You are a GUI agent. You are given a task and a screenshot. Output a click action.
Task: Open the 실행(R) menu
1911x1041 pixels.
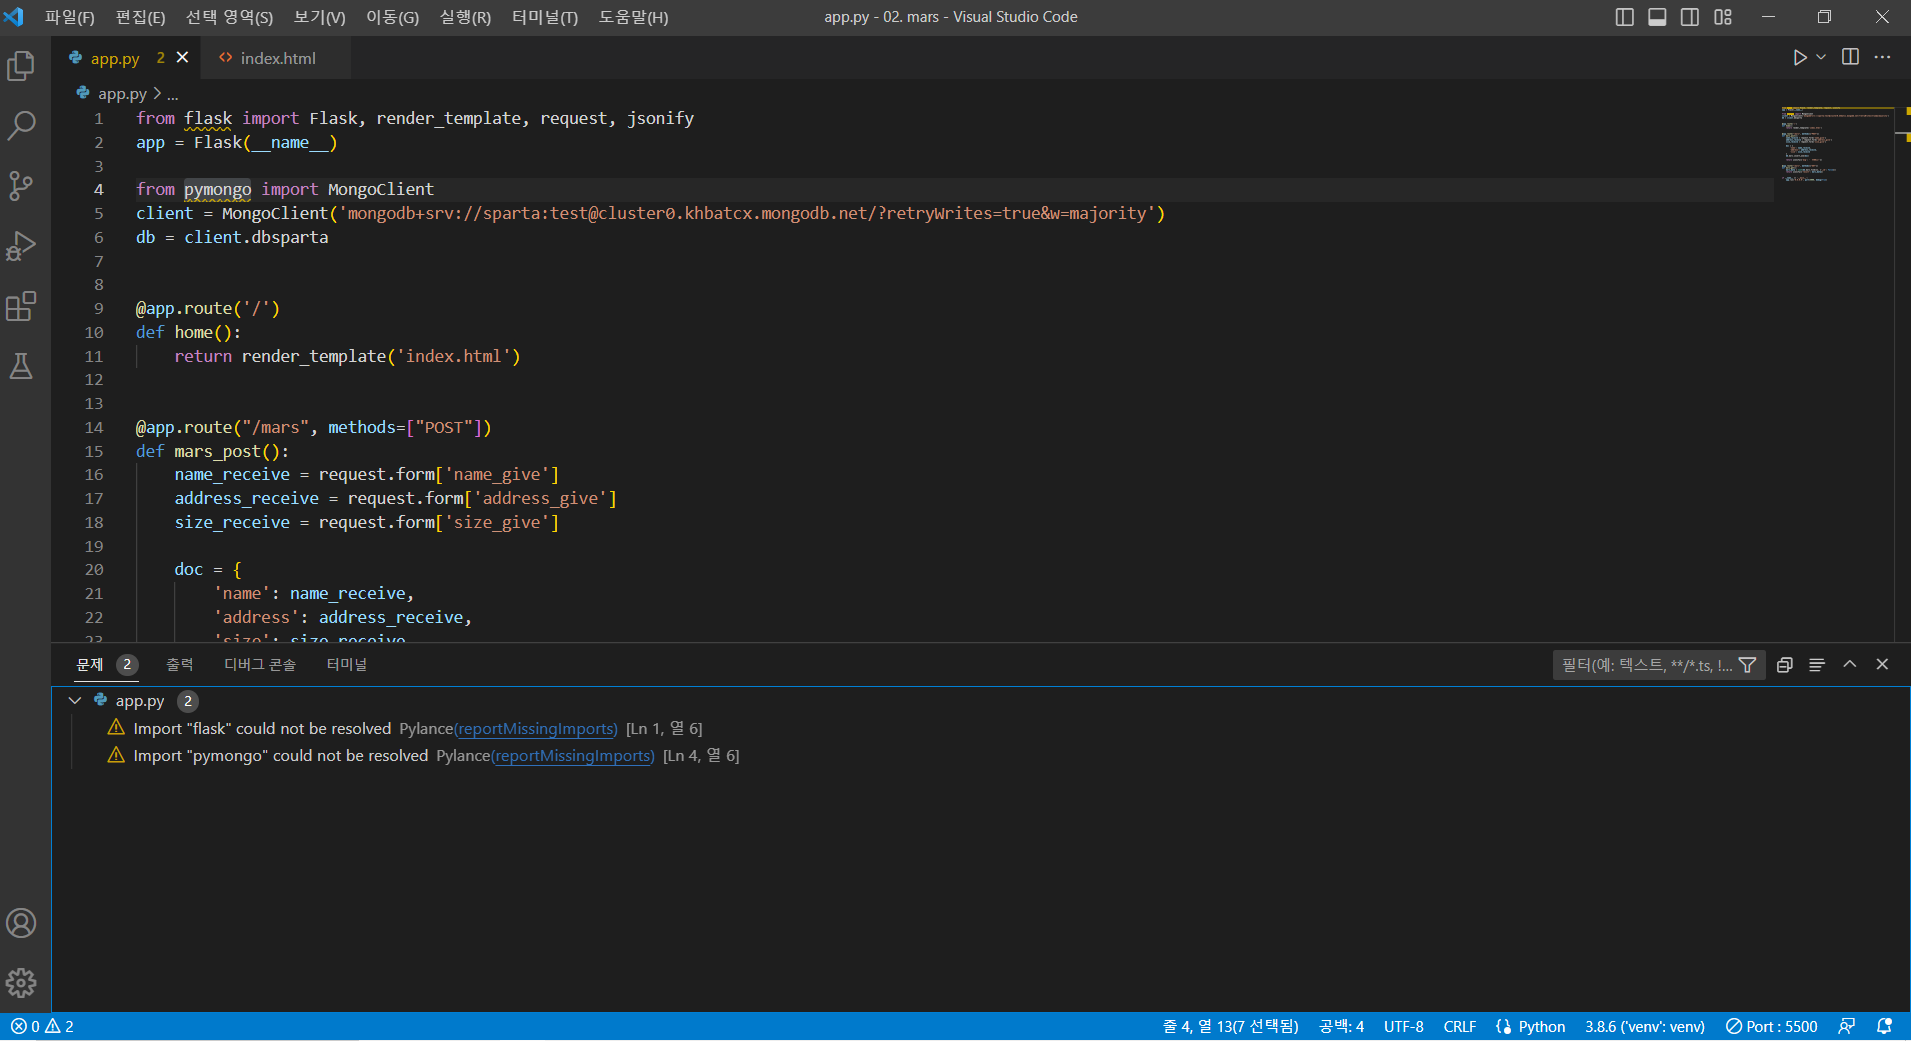pos(465,17)
